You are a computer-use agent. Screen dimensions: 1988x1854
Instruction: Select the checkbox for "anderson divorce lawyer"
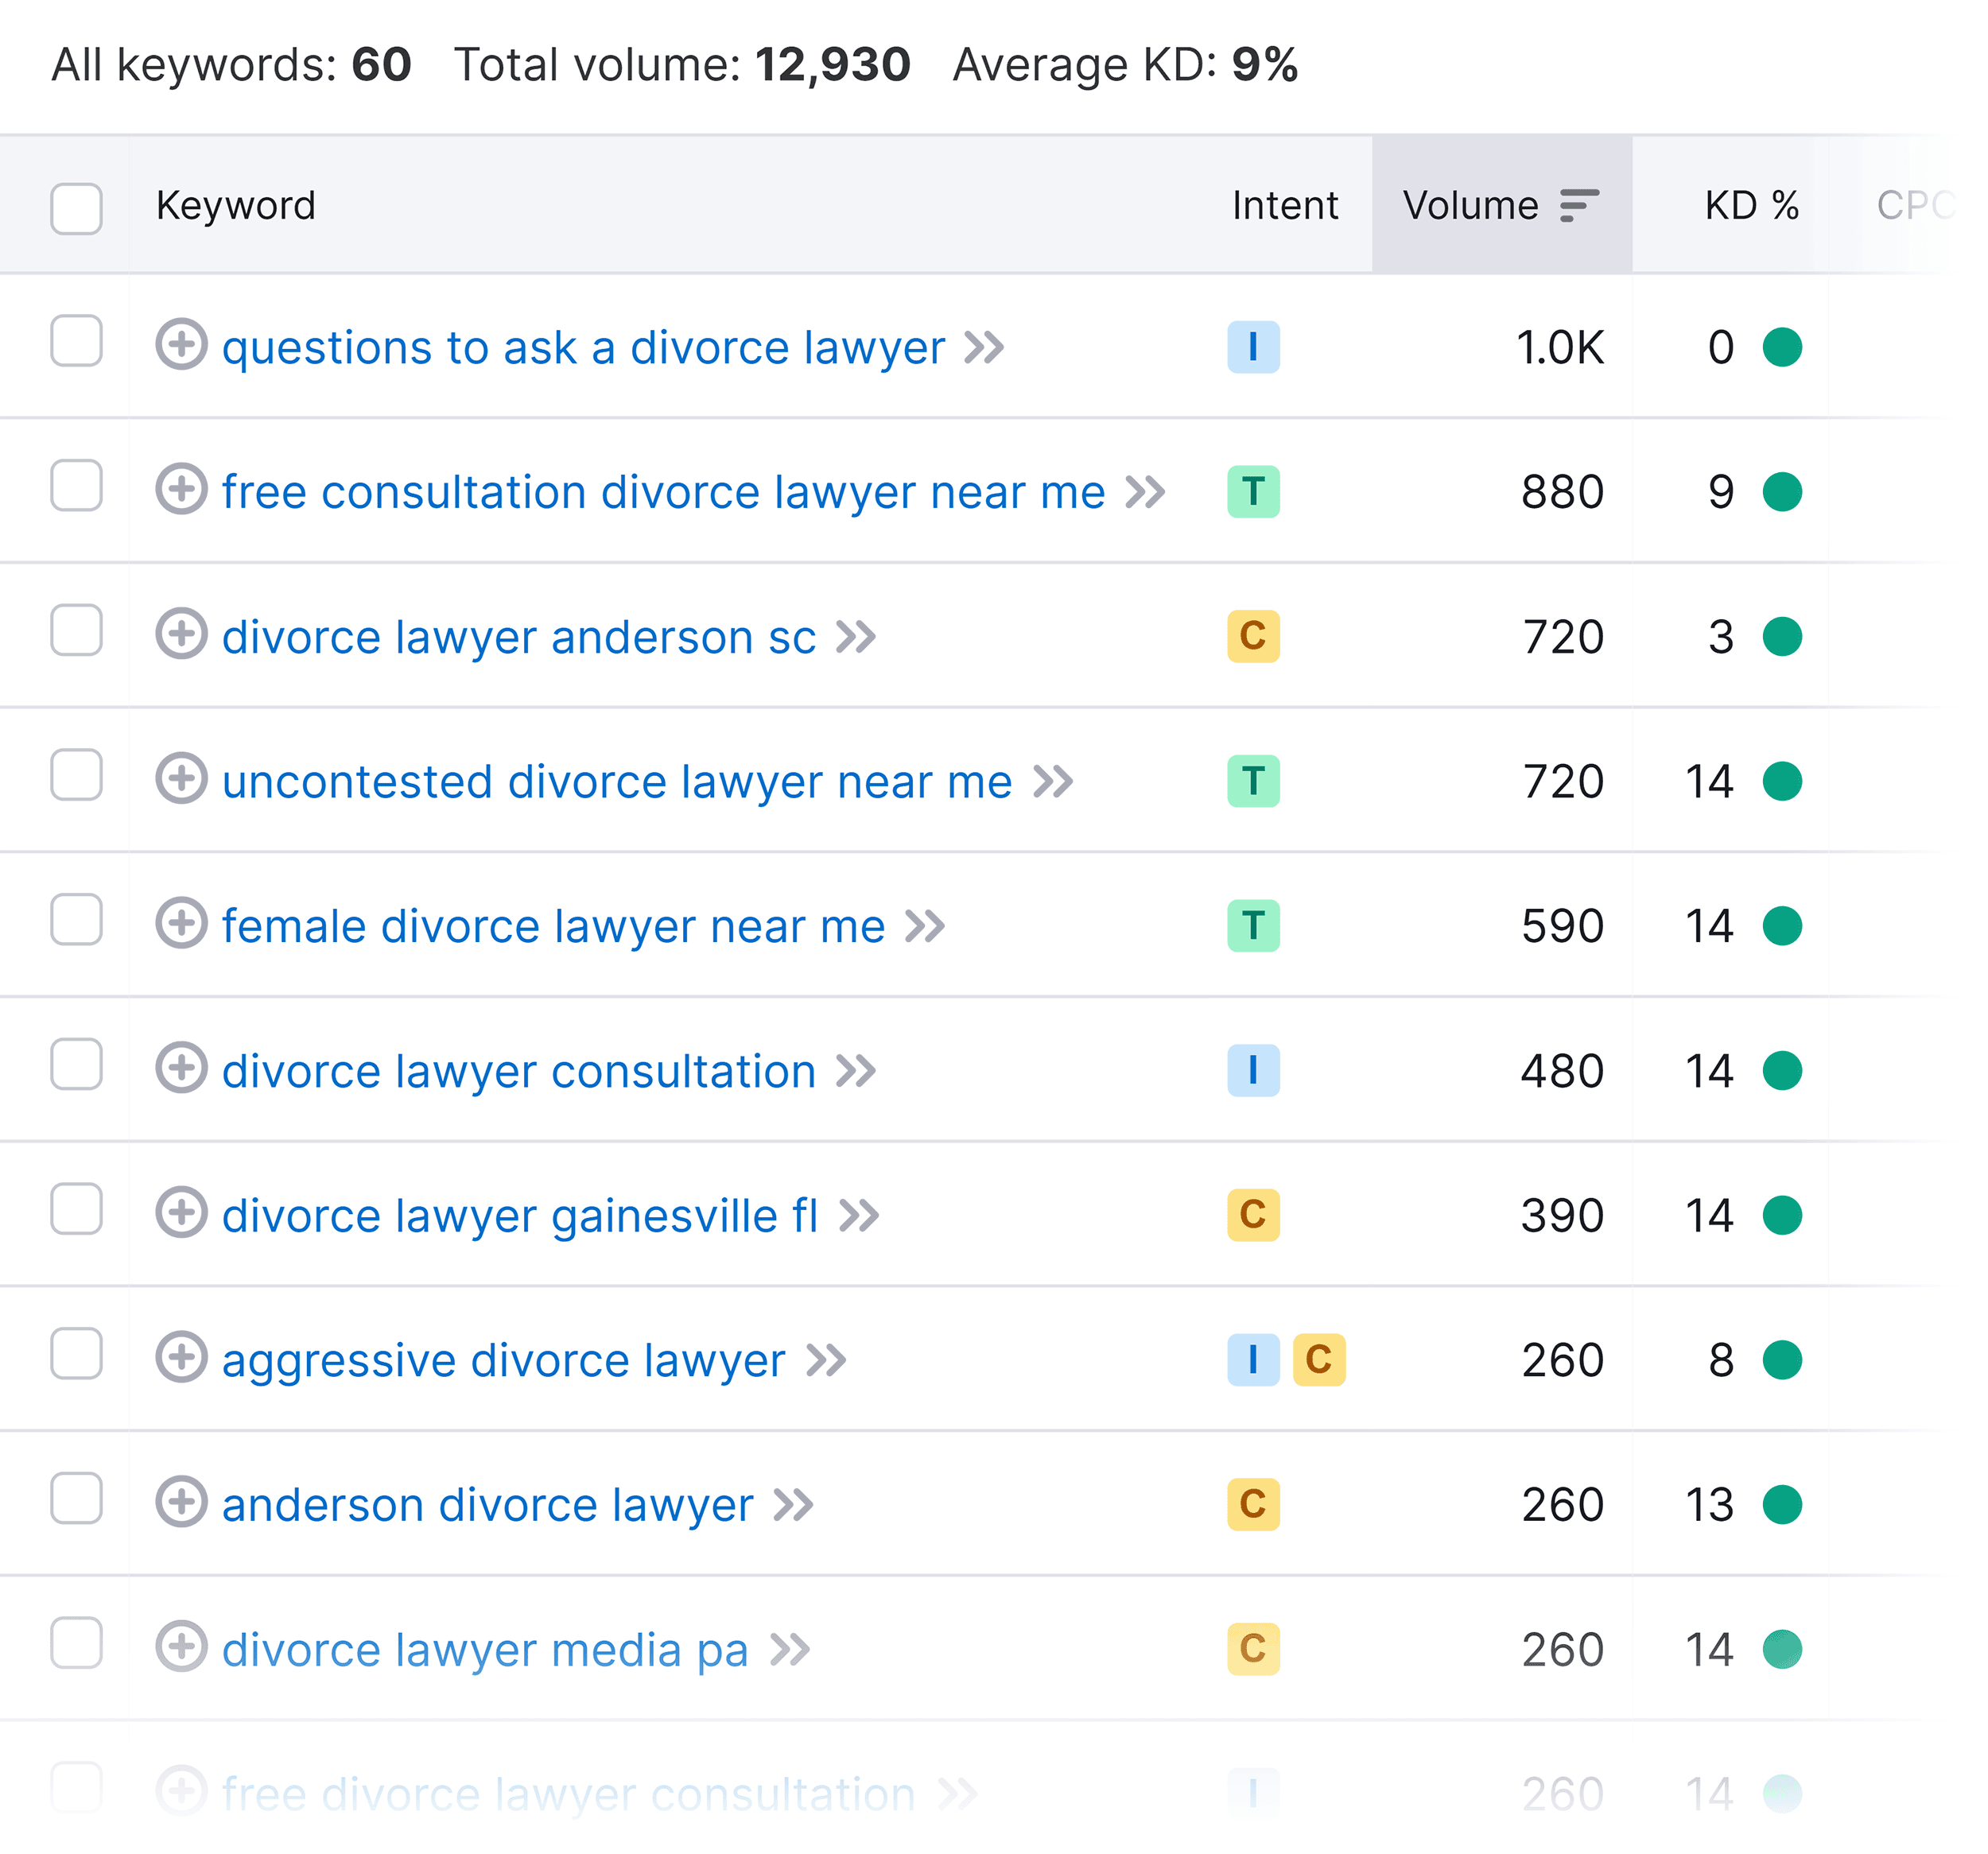[x=77, y=1503]
